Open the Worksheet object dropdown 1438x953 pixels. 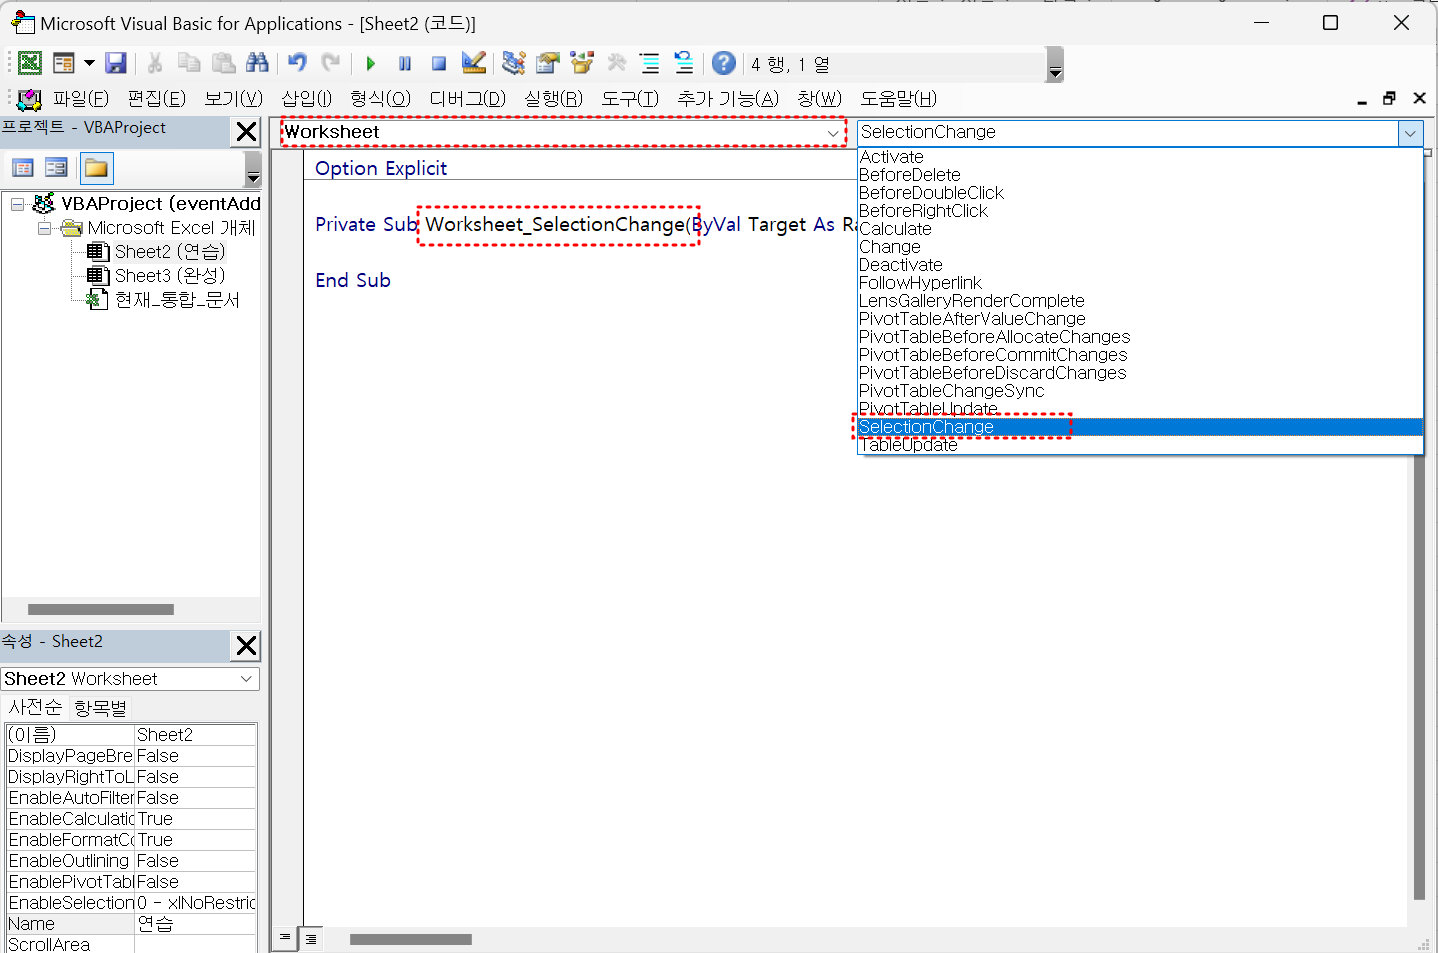(x=833, y=133)
